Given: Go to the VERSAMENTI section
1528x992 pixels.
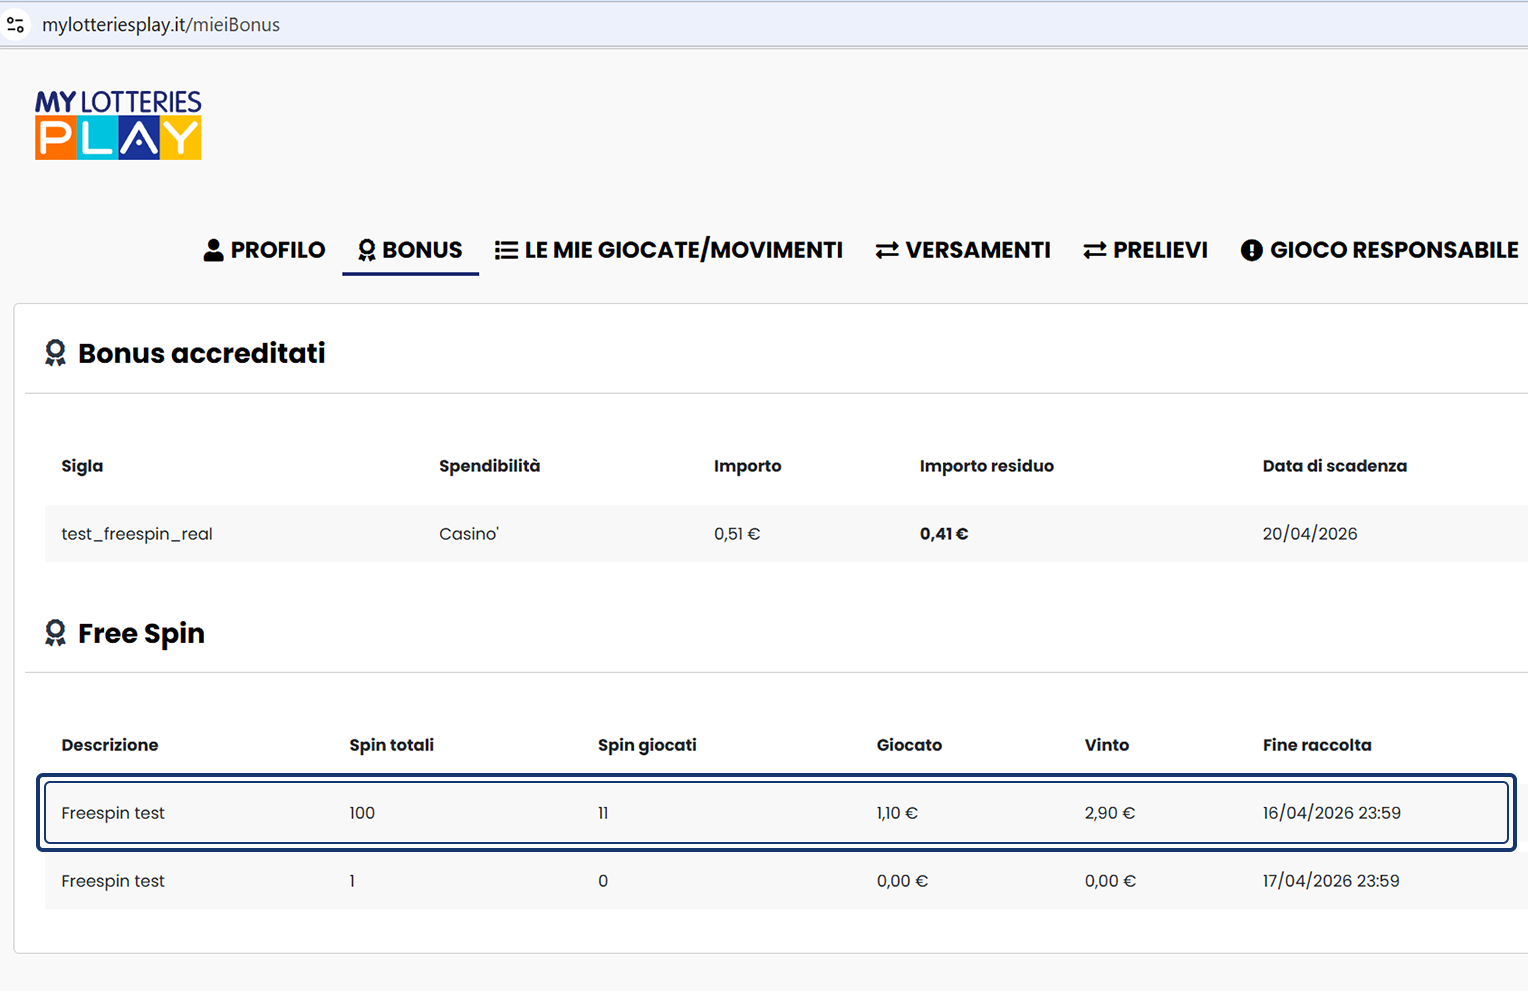Looking at the screenshot, I should point(977,250).
